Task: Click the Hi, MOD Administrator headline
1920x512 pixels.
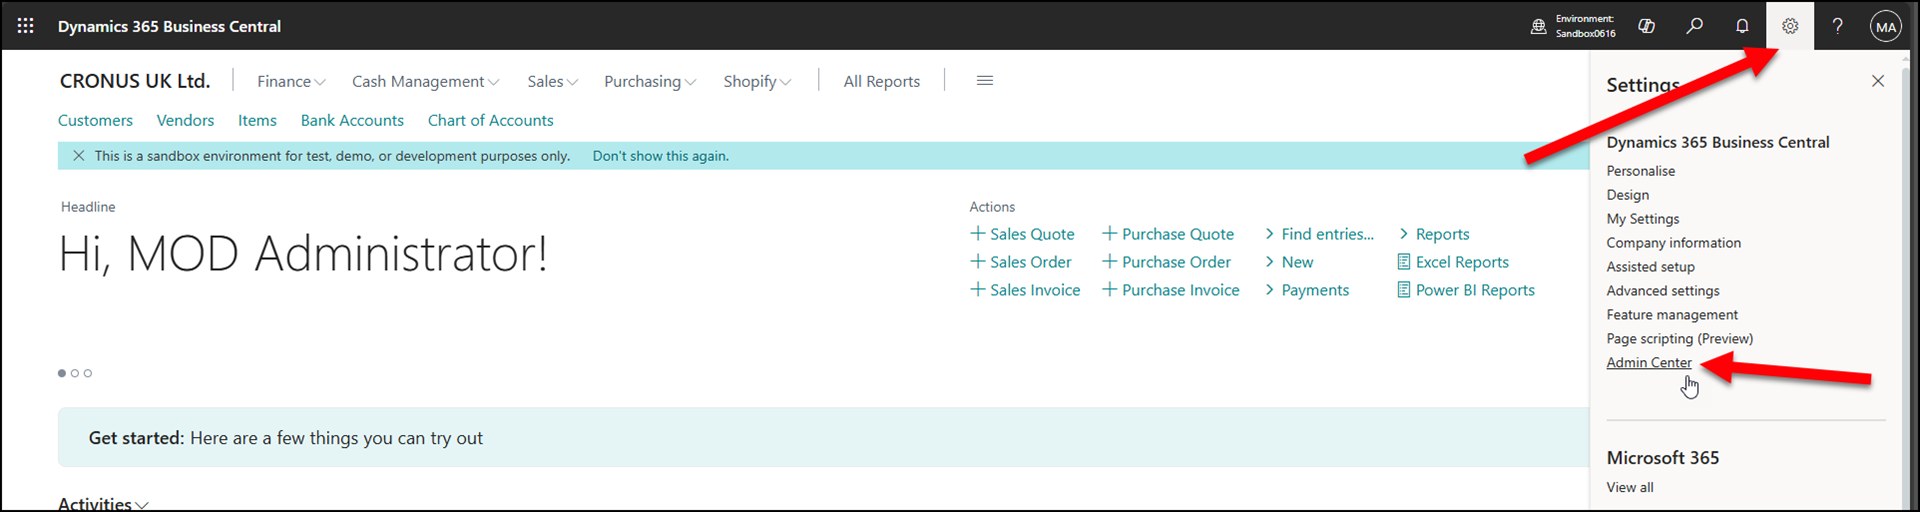Action: click(303, 254)
